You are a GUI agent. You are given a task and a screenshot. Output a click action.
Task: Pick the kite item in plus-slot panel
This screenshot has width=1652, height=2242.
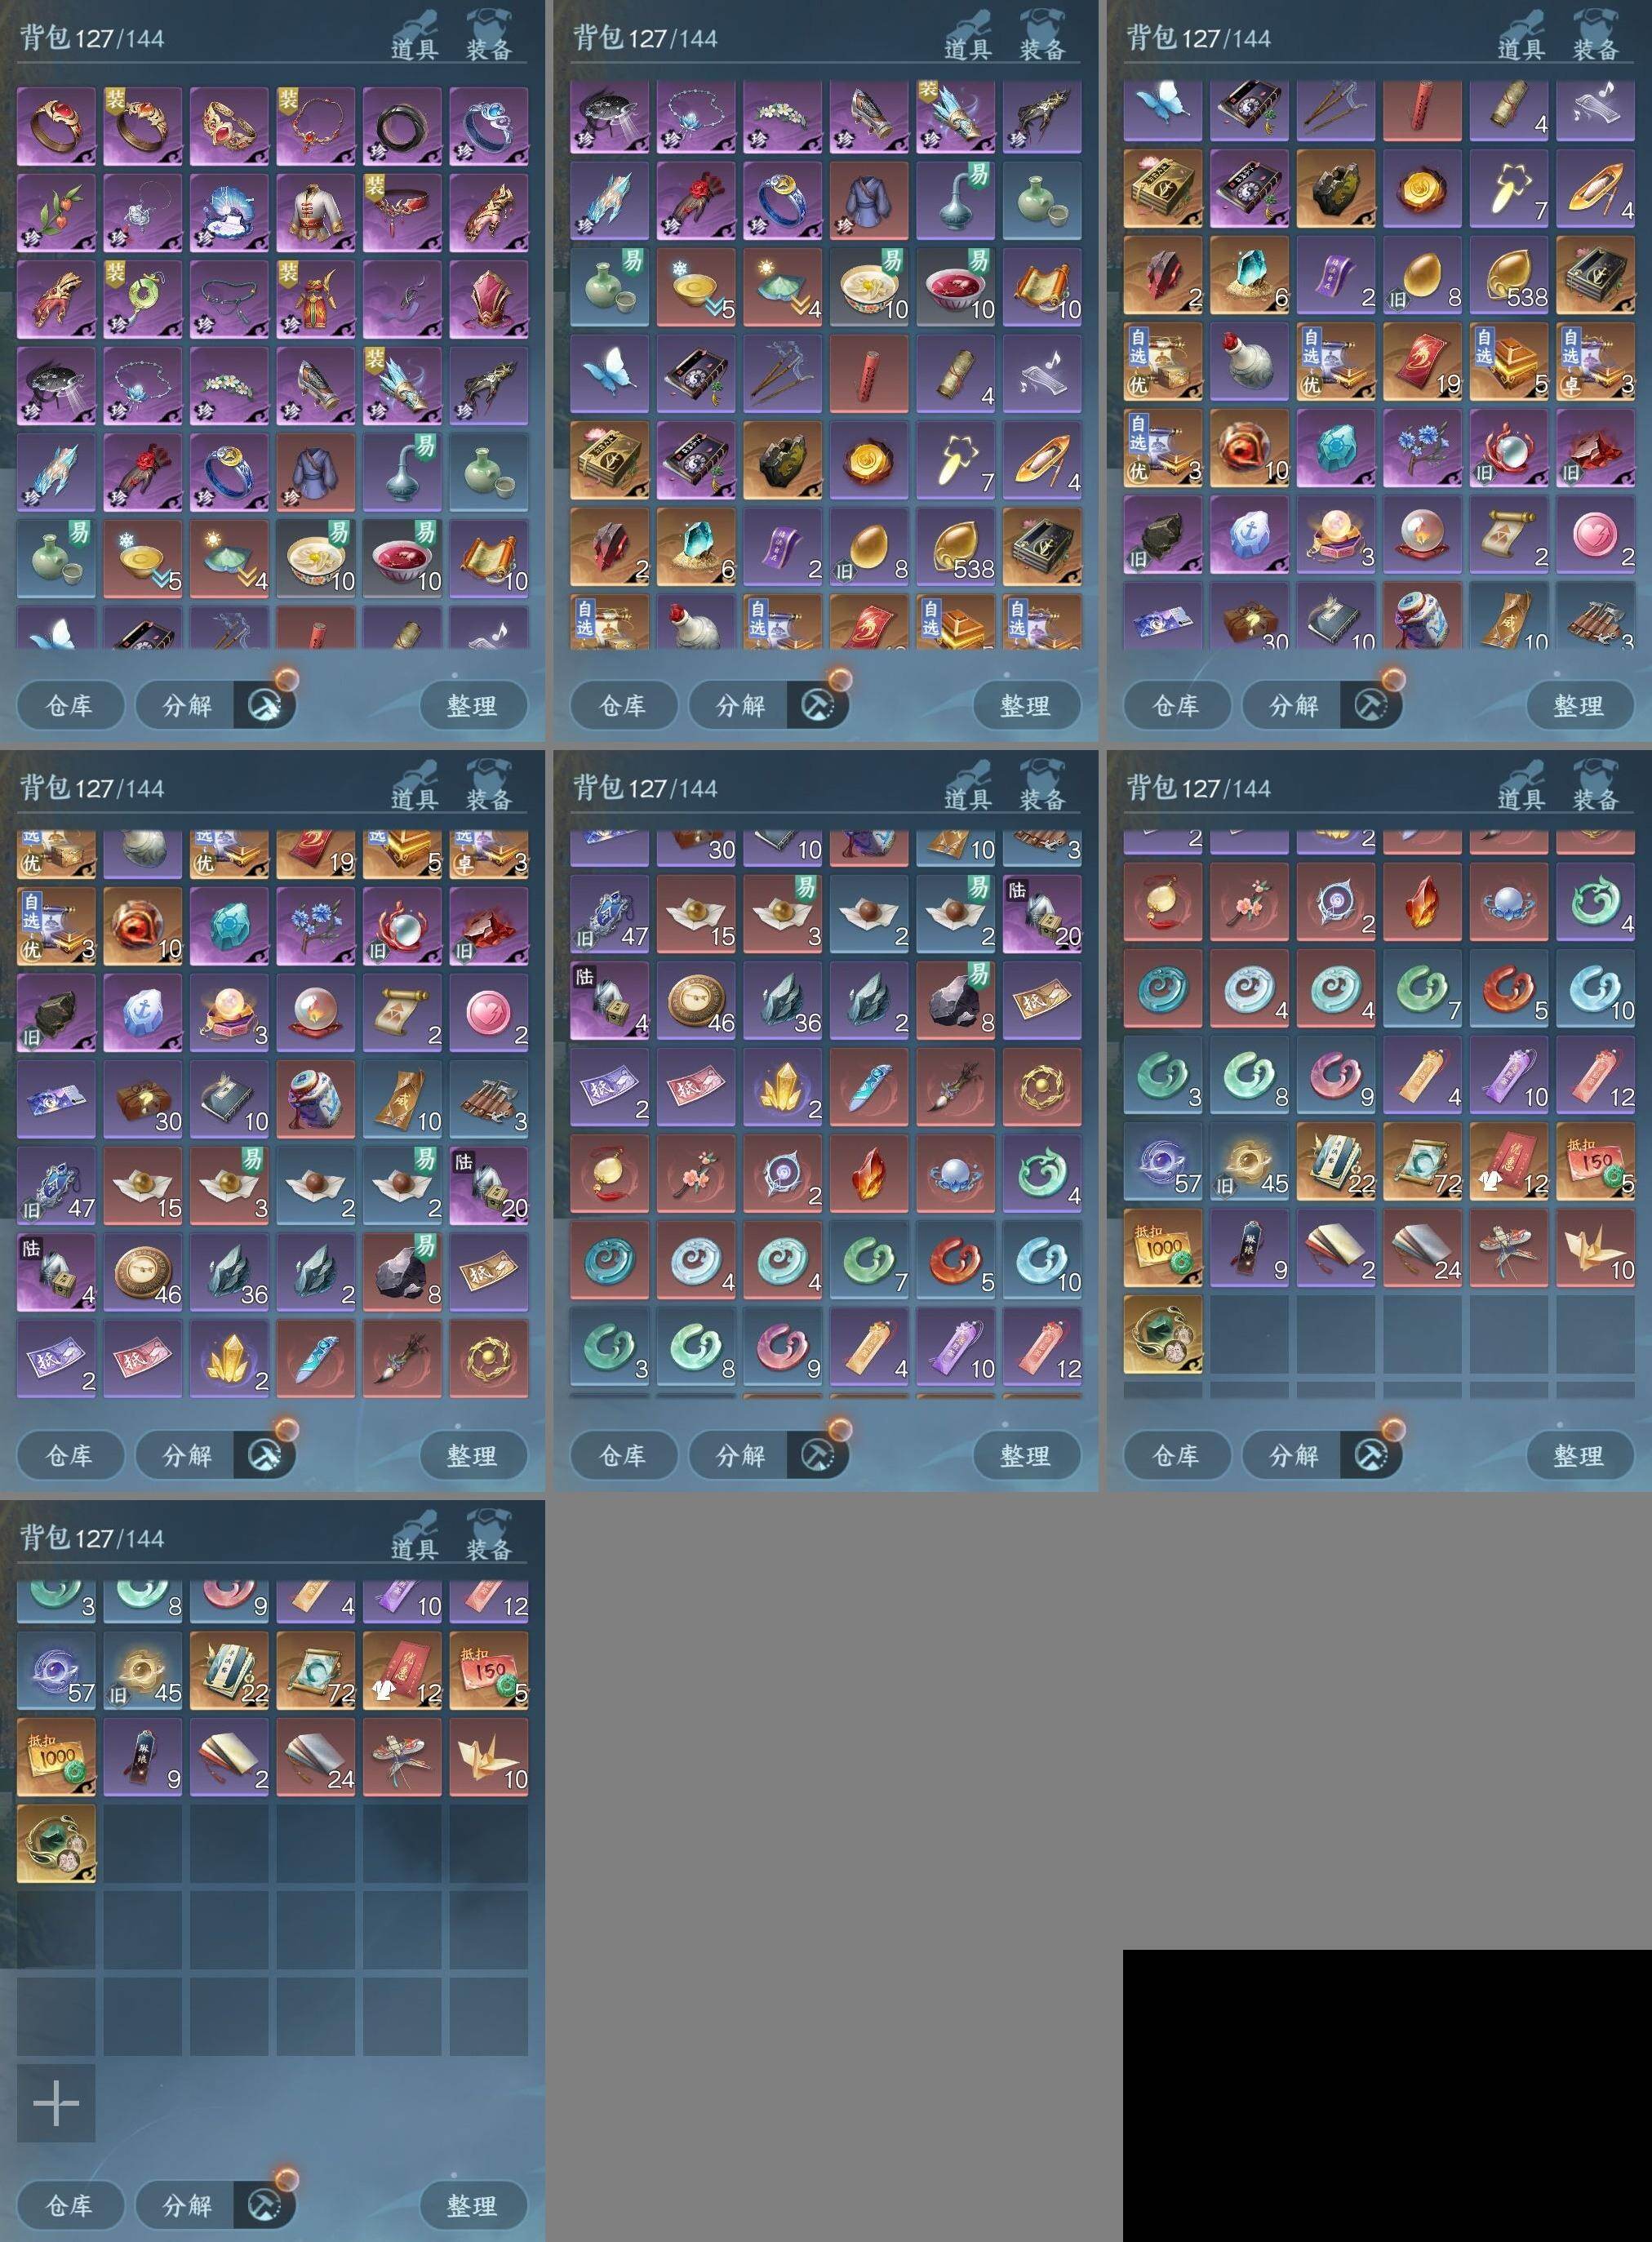click(402, 1758)
